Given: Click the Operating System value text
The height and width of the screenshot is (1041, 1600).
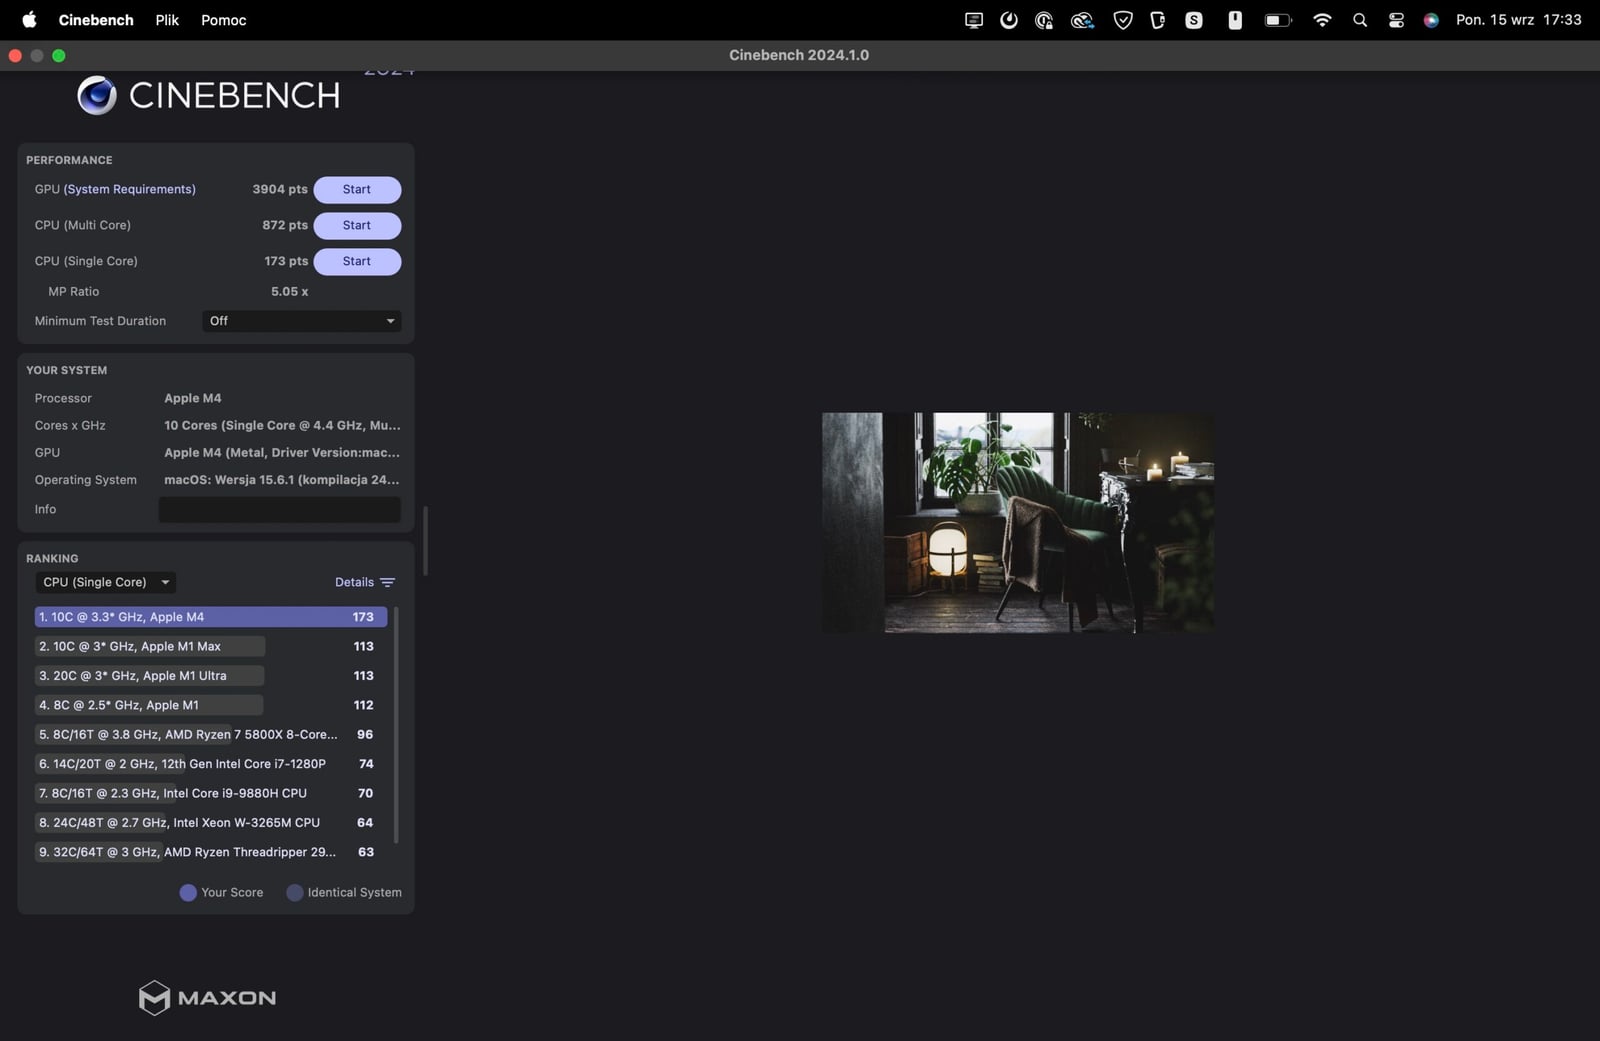Looking at the screenshot, I should [282, 480].
